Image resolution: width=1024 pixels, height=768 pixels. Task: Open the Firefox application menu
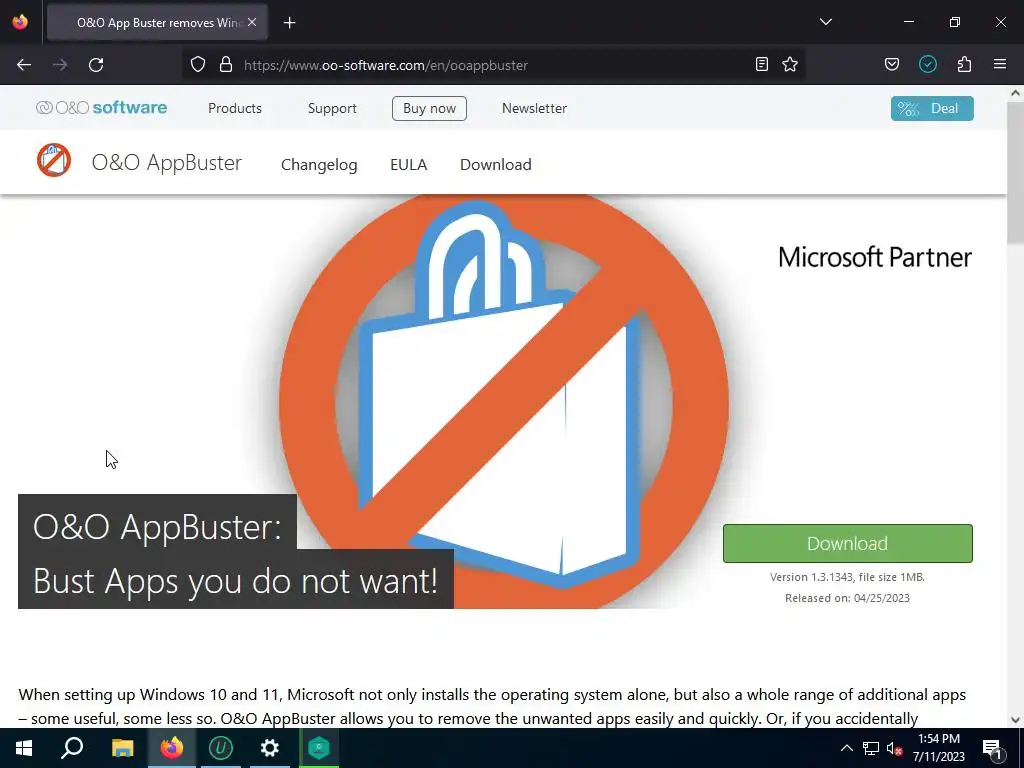1000,64
